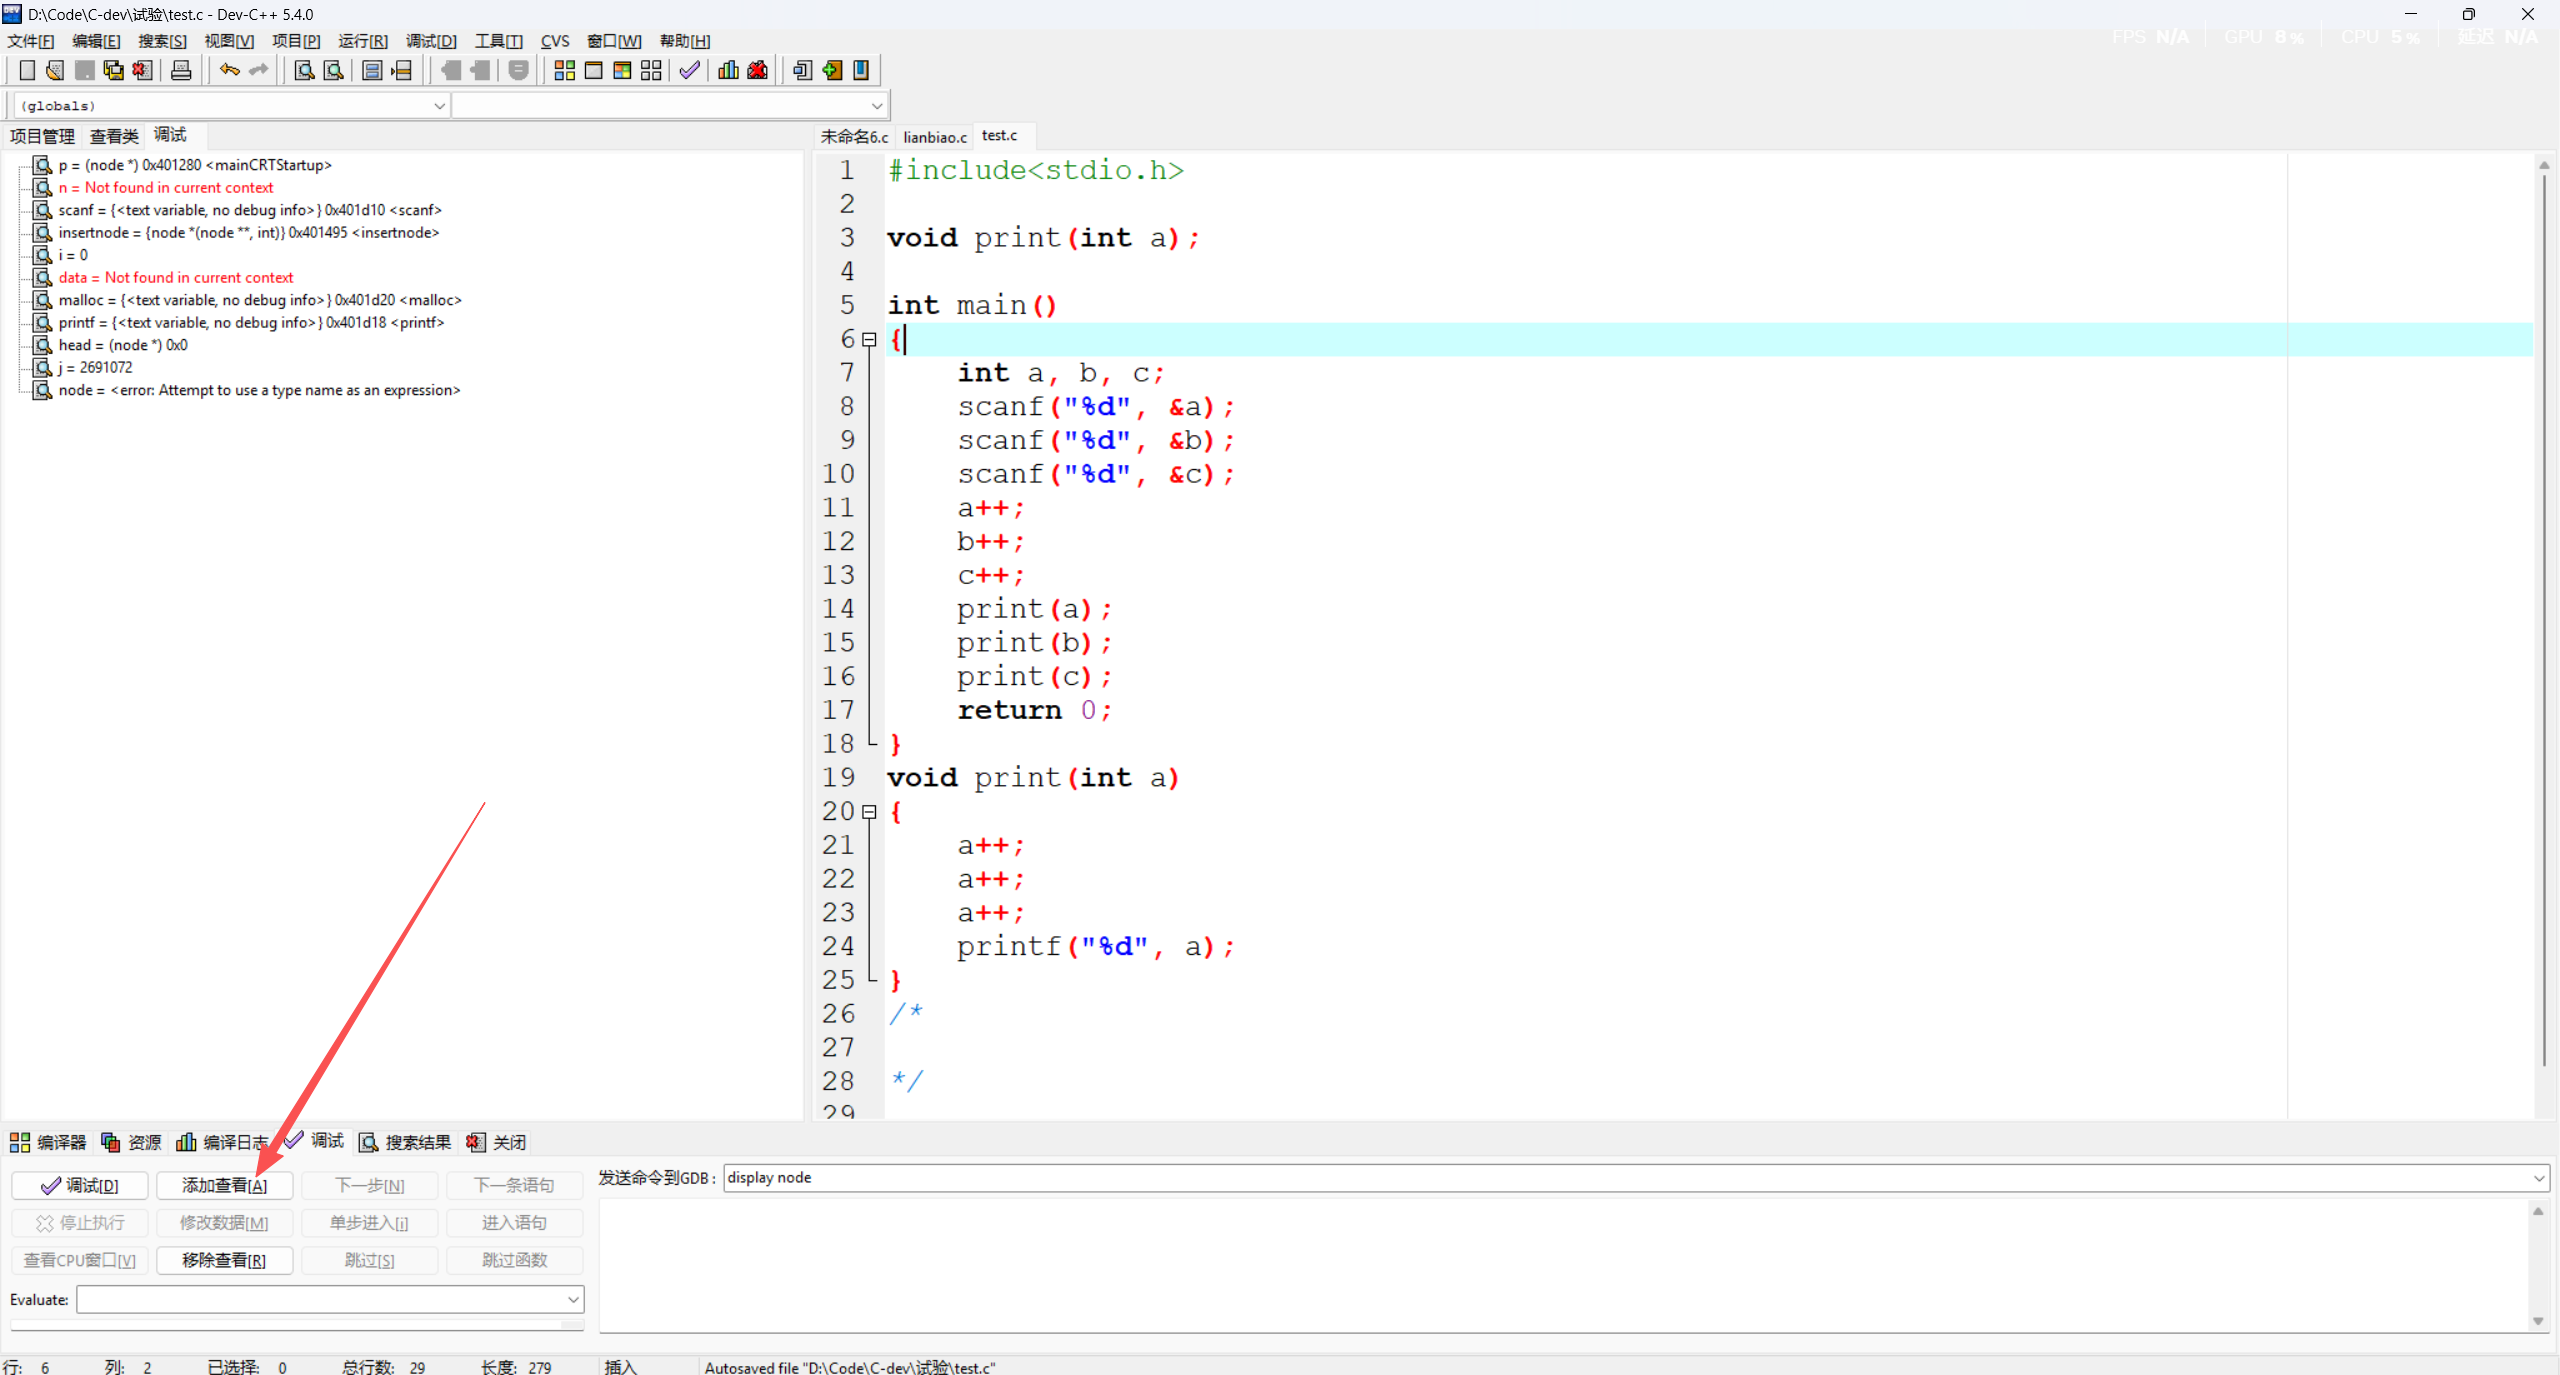
Task: Click the Rebuild All four-squares icon
Action: pos(651,70)
